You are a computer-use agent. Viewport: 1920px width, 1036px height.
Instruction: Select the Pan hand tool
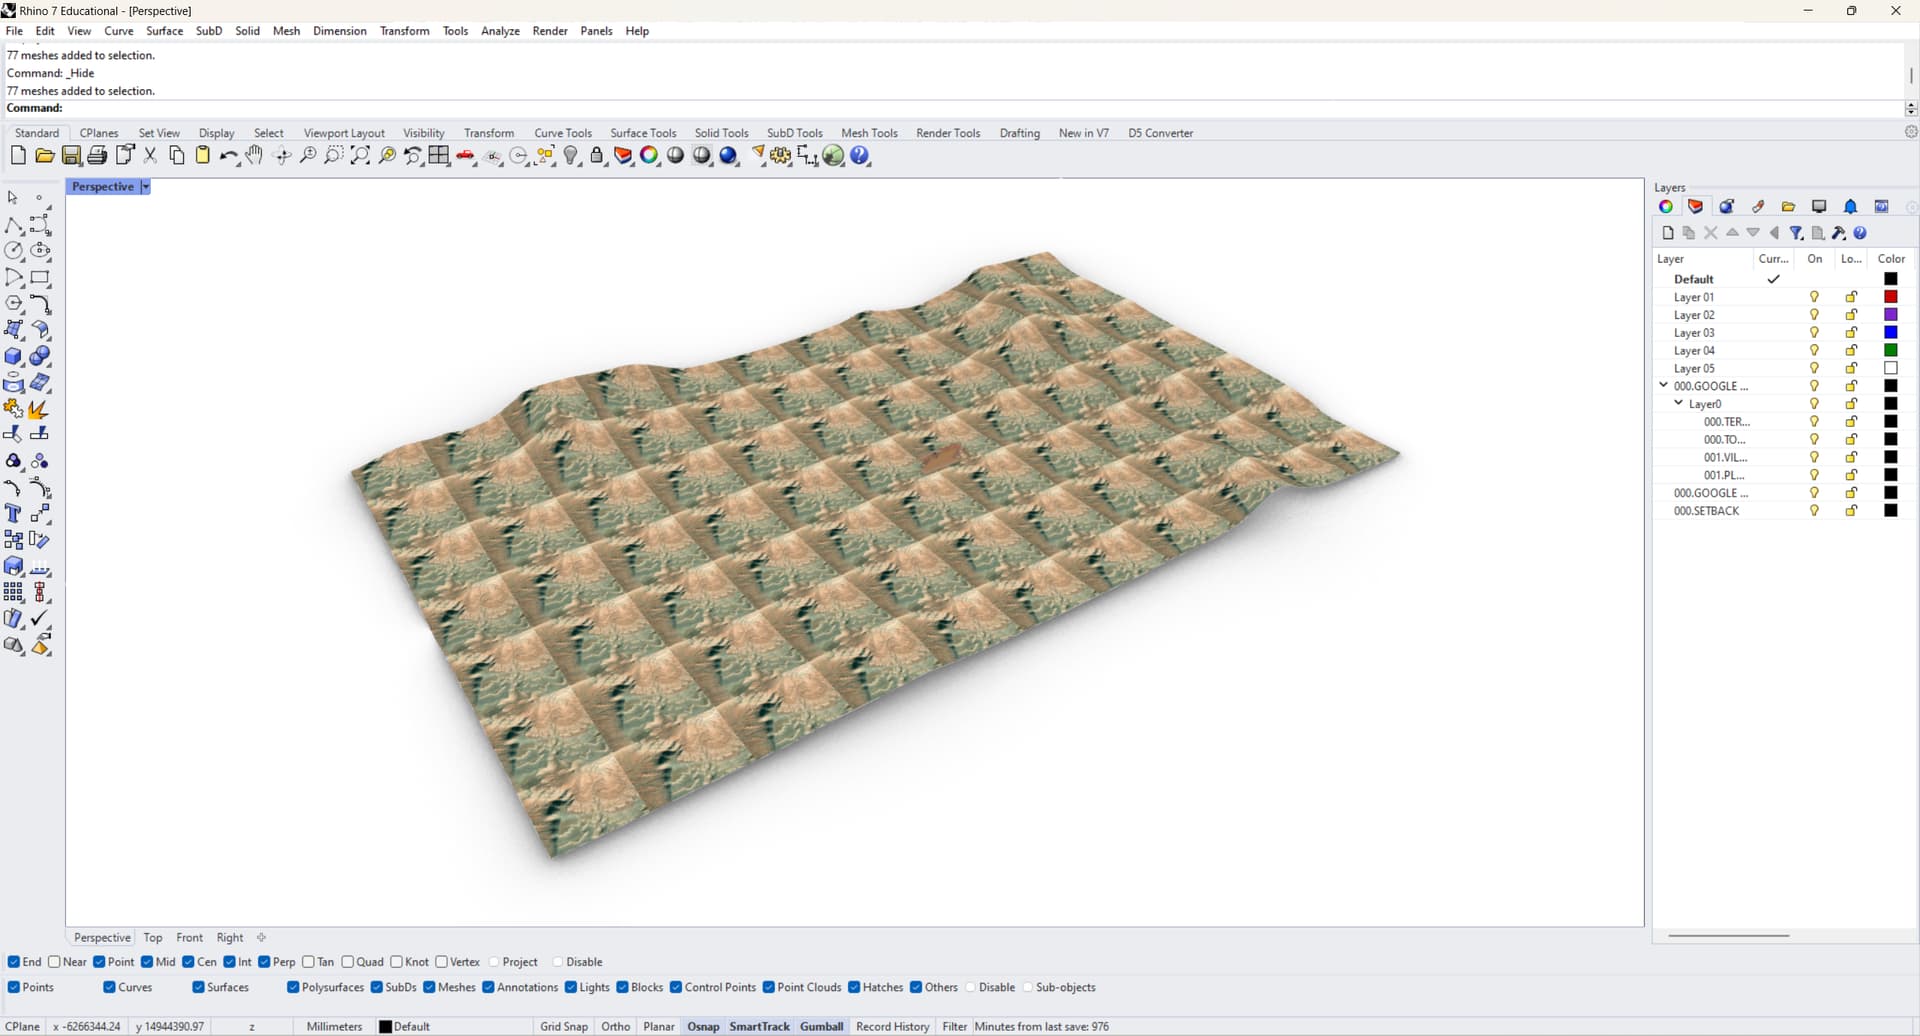coord(255,155)
